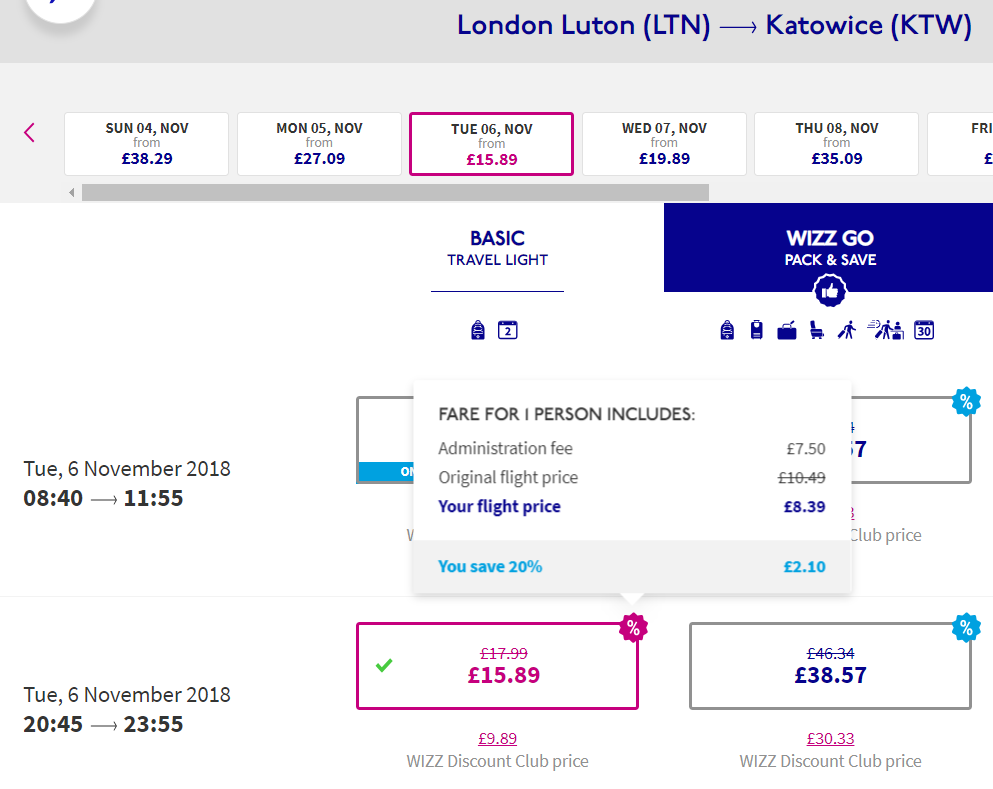Click the checked suitcase icon under WIZZ GO
Viewport: 993px width, 789px height.
[787, 331]
